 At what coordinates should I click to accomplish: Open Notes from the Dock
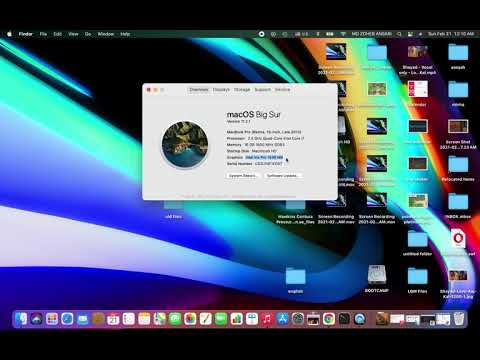coord(144,319)
